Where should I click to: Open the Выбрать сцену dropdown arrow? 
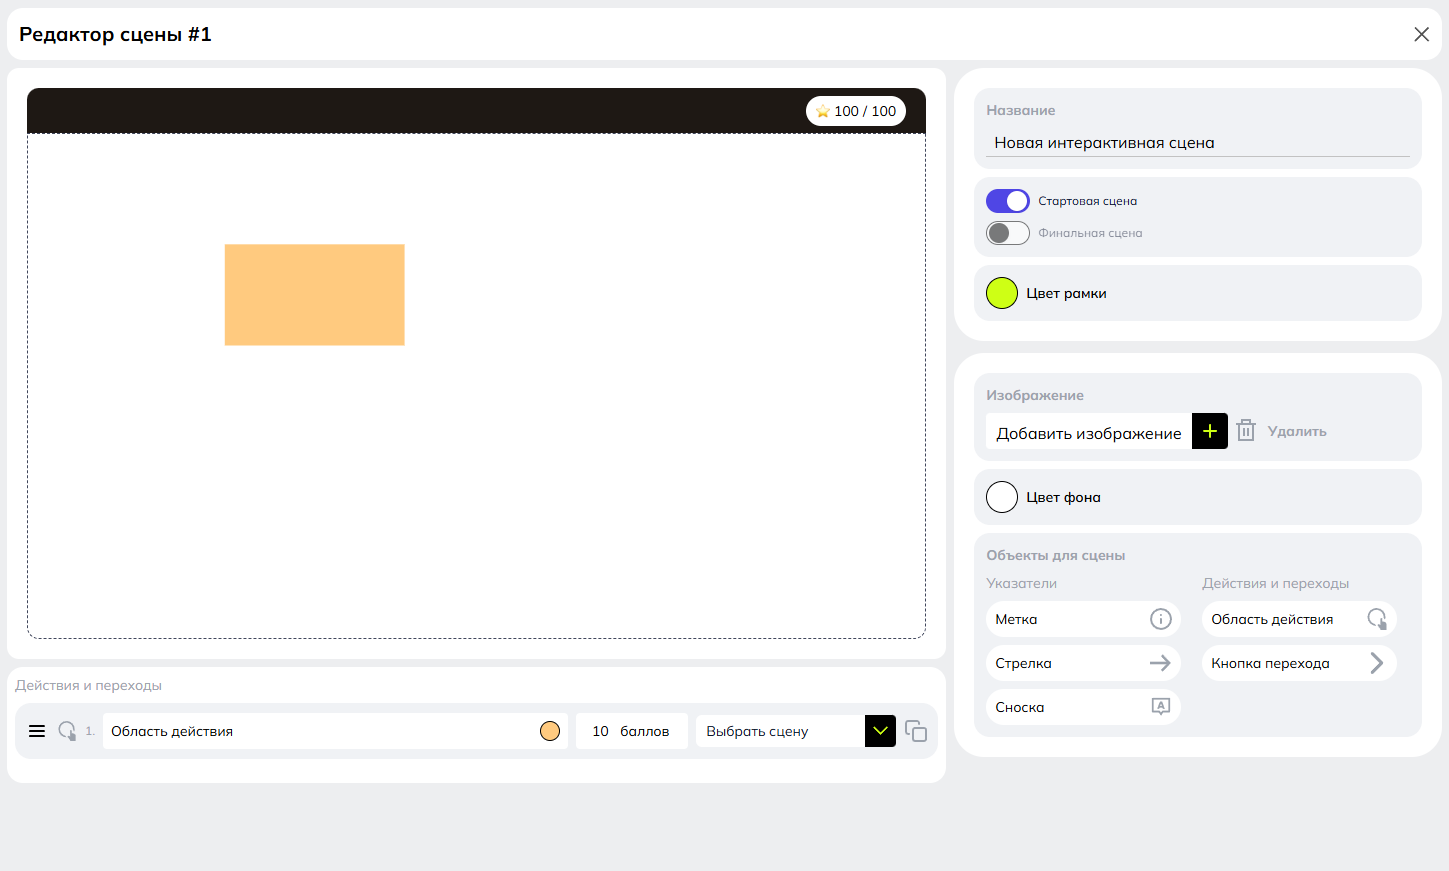880,731
